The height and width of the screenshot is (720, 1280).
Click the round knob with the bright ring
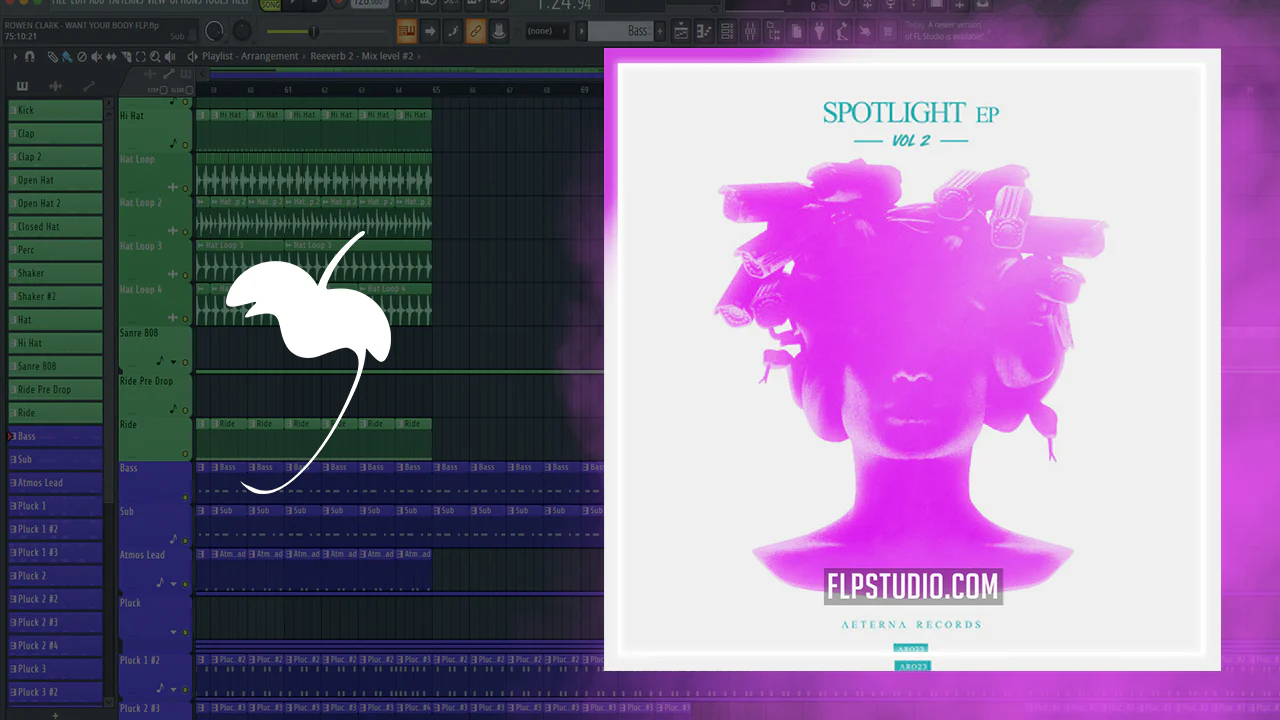tap(215, 31)
